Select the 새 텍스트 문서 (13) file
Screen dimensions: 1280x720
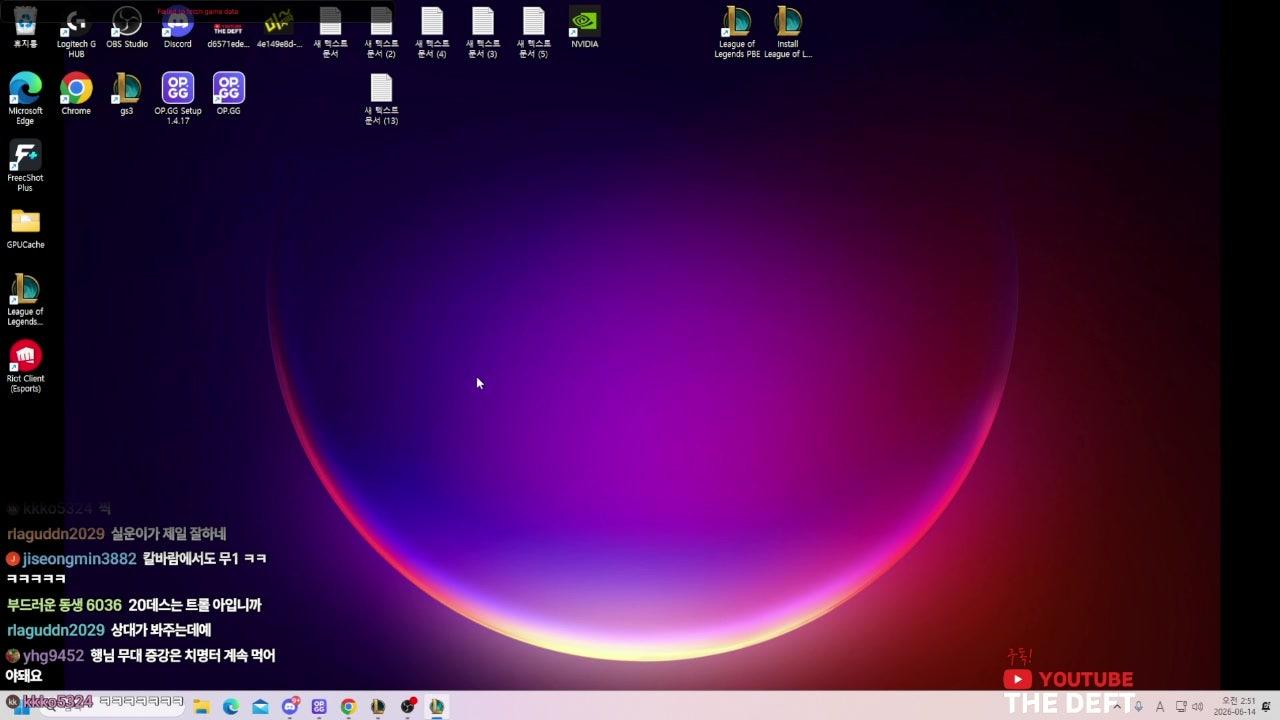pyautogui.click(x=381, y=100)
